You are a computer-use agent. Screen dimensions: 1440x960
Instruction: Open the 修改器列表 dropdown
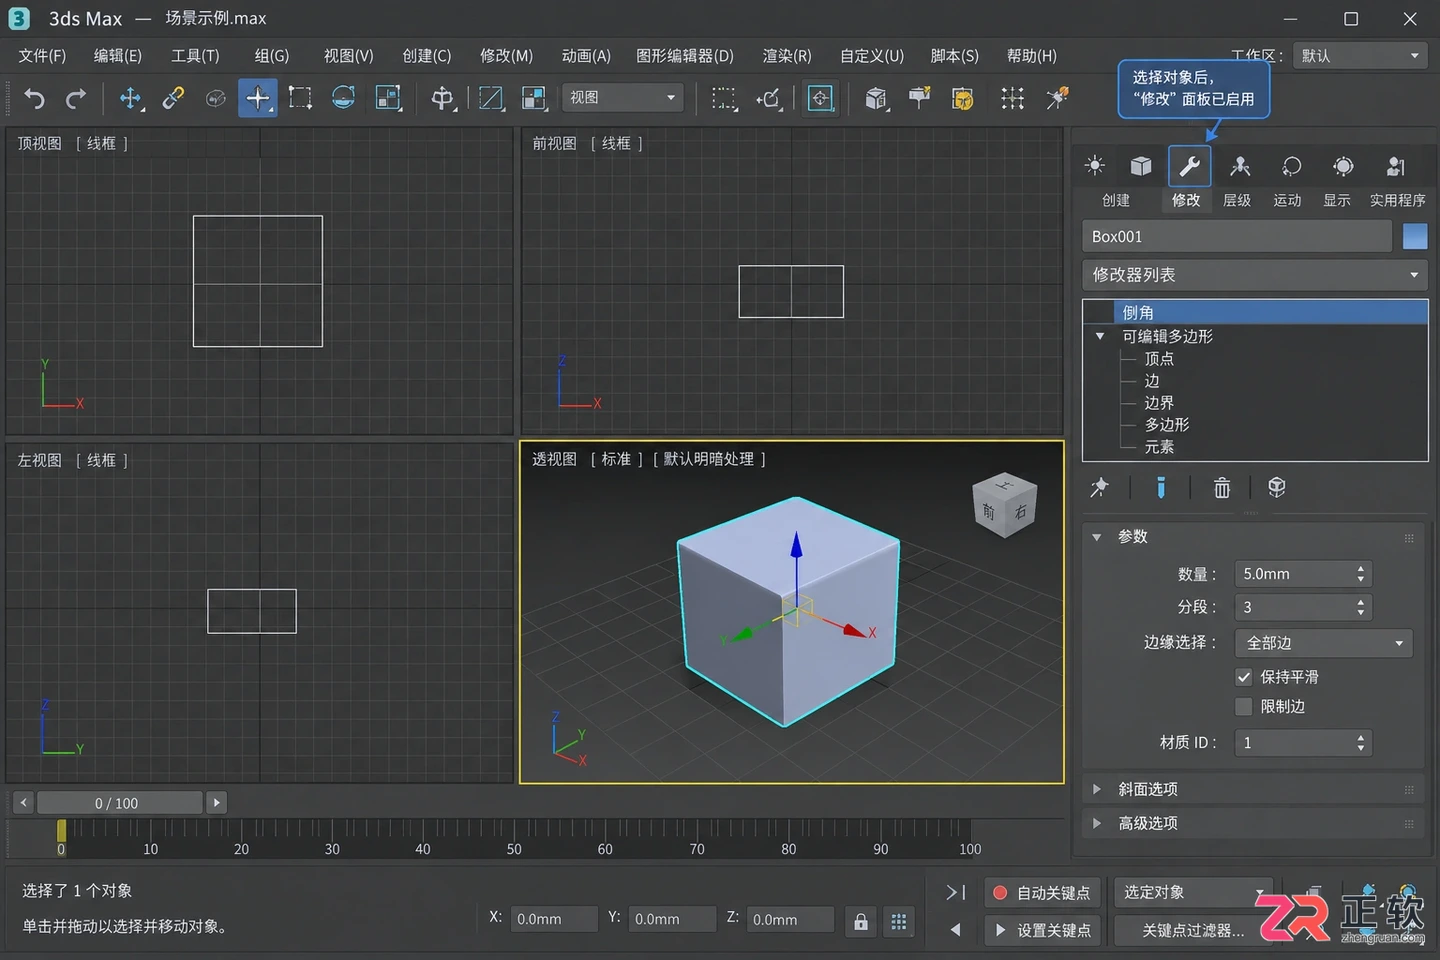click(x=1255, y=275)
